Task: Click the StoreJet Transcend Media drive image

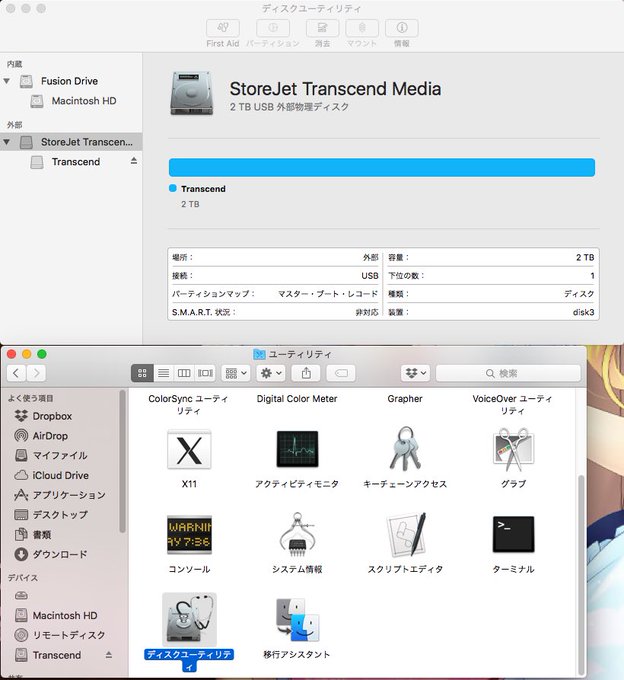Action: tap(192, 94)
